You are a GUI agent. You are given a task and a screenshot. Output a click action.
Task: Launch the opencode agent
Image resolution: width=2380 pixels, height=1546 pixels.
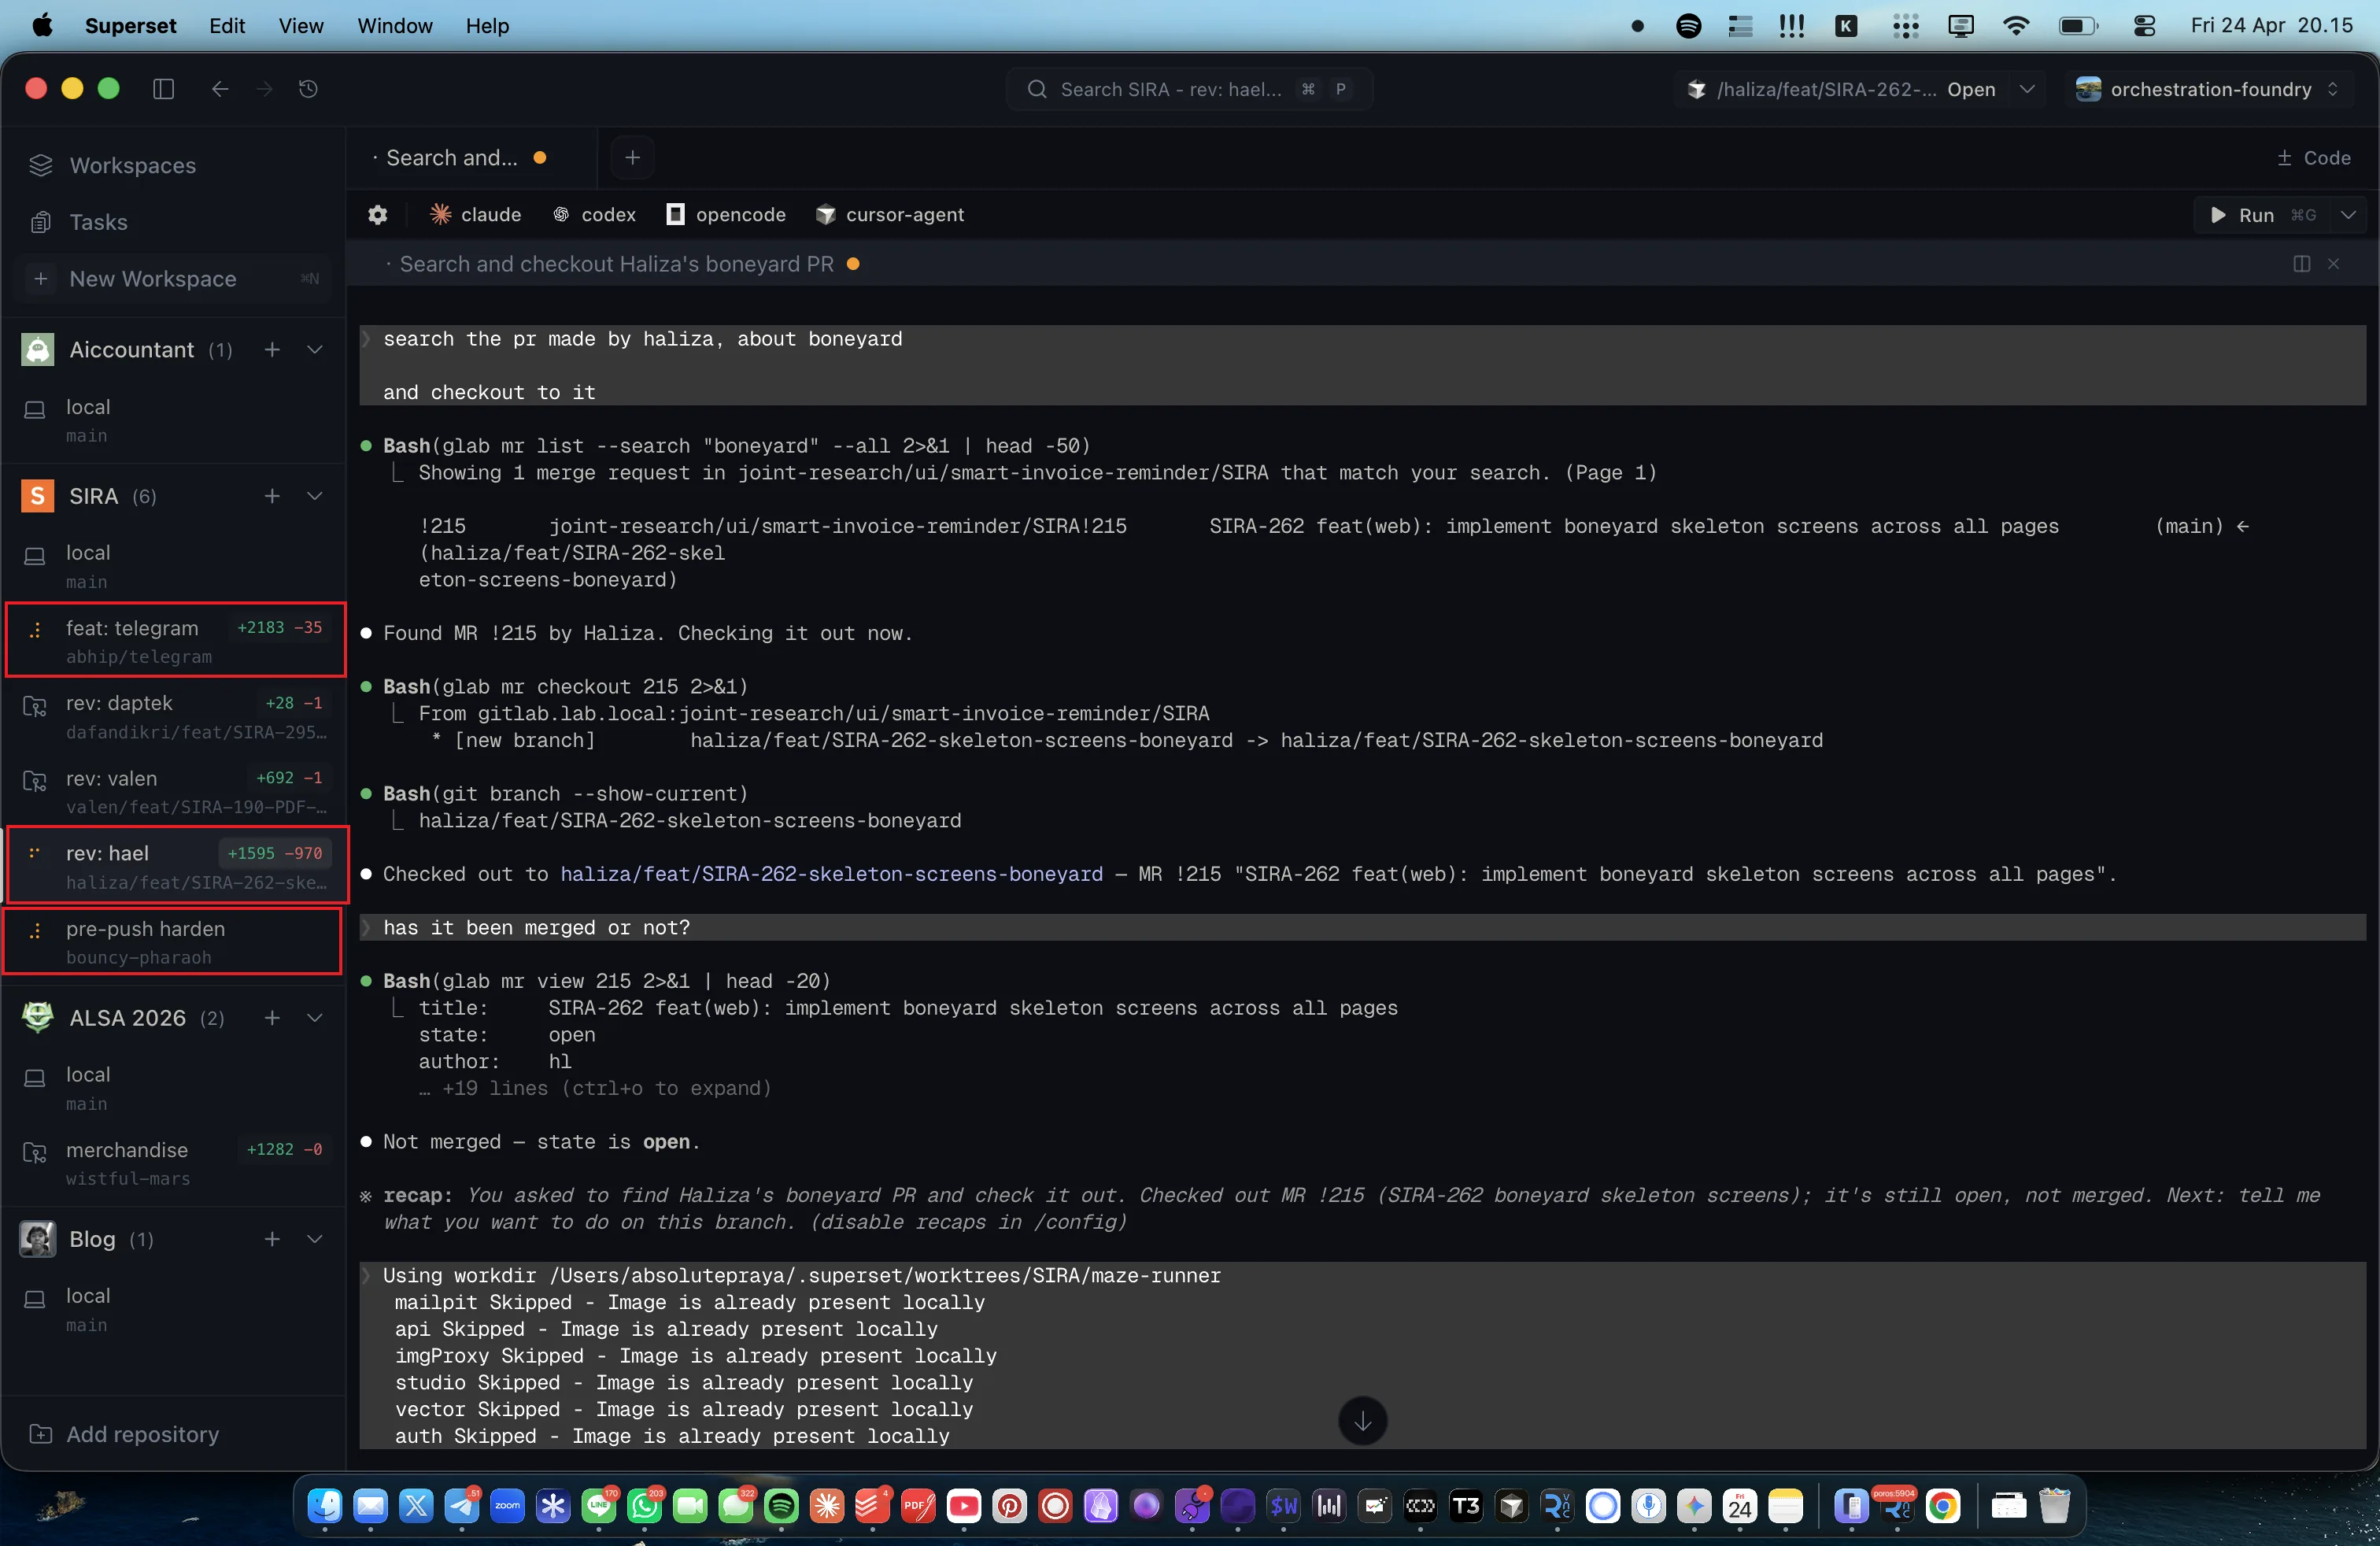pyautogui.click(x=726, y=215)
